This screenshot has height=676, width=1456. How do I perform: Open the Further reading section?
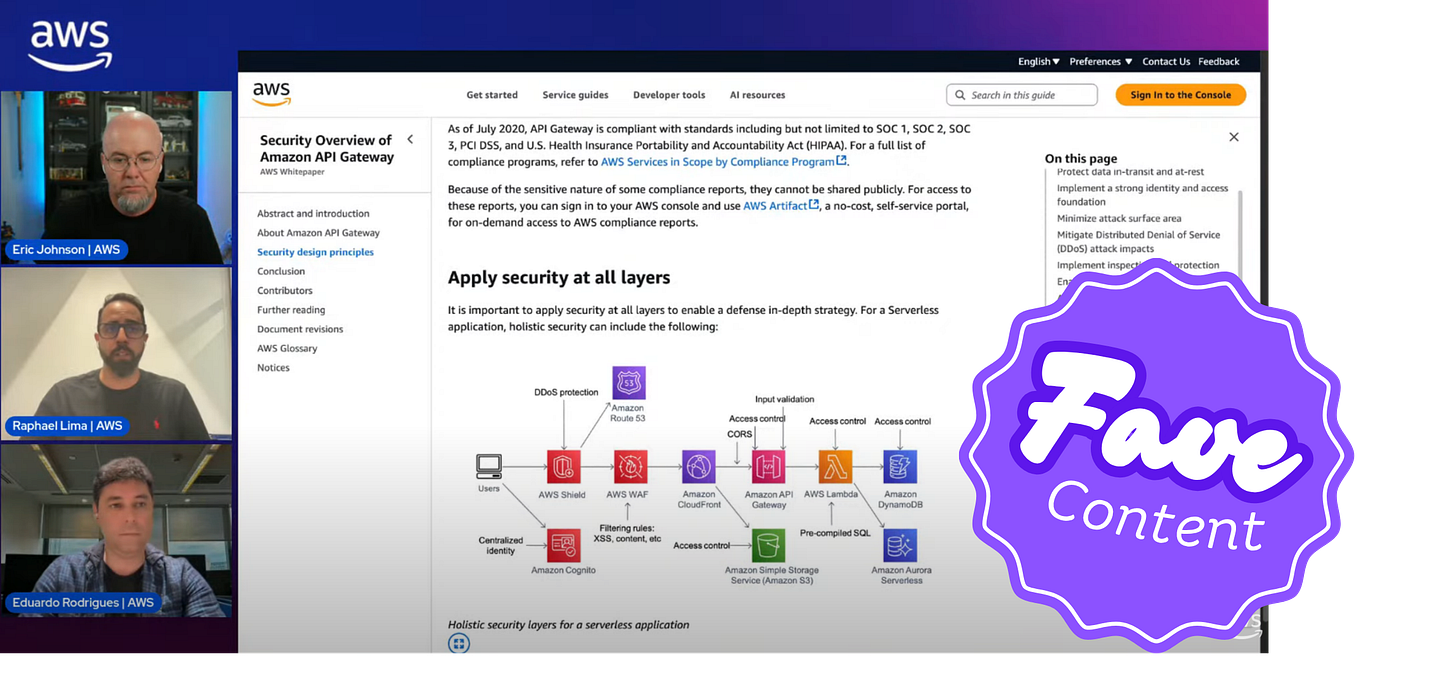coord(291,310)
